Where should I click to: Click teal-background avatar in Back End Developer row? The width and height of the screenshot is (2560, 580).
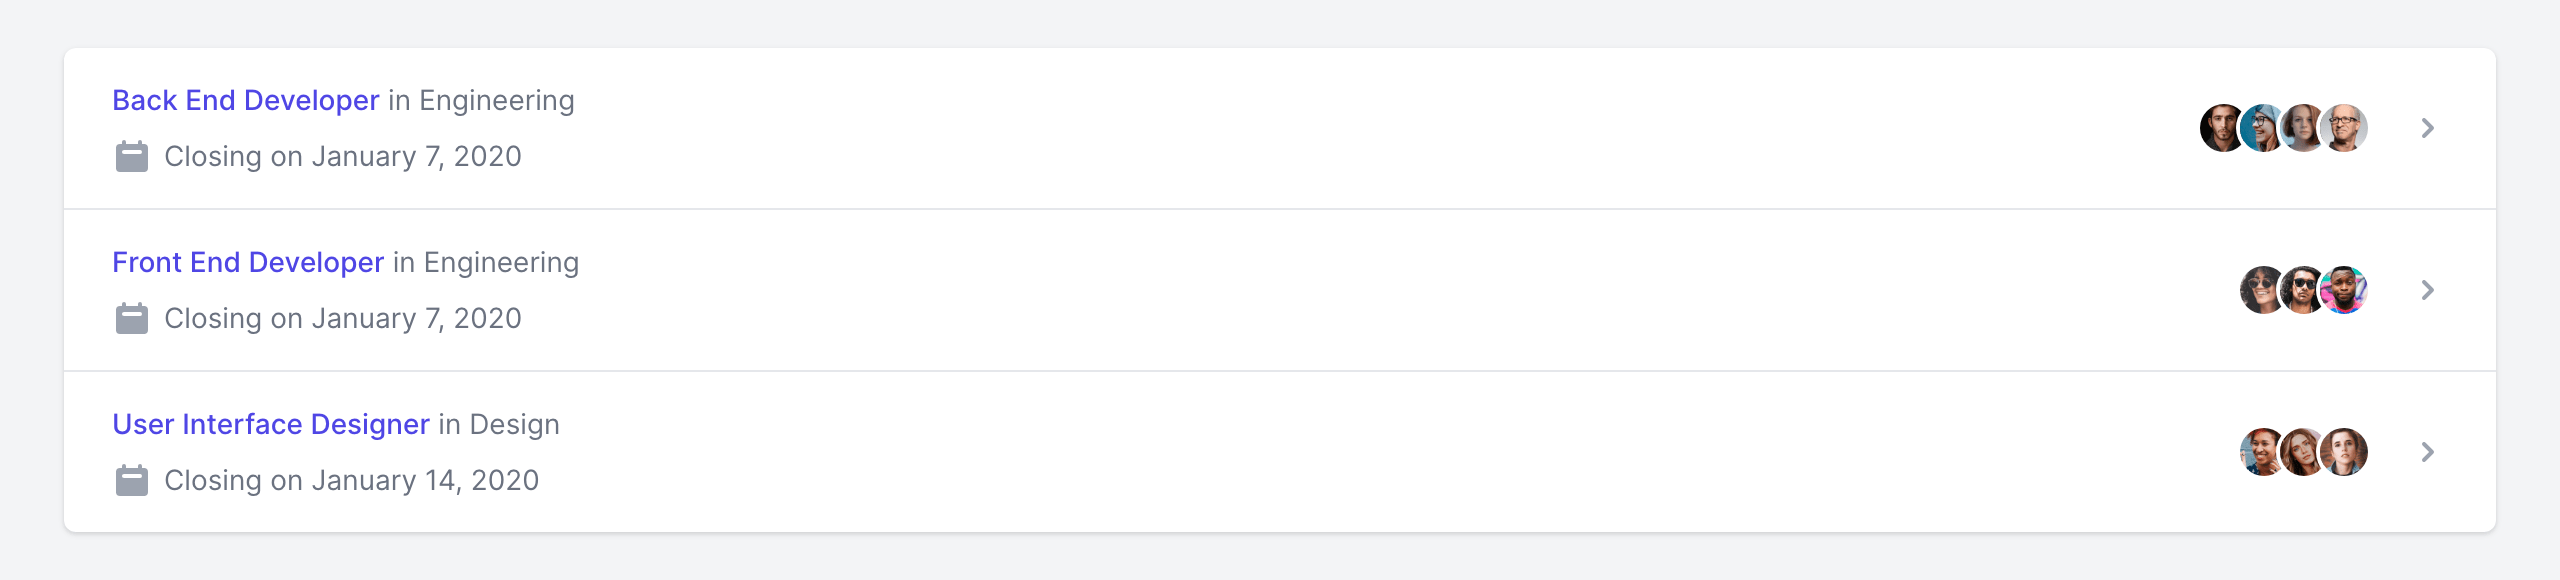point(2262,128)
